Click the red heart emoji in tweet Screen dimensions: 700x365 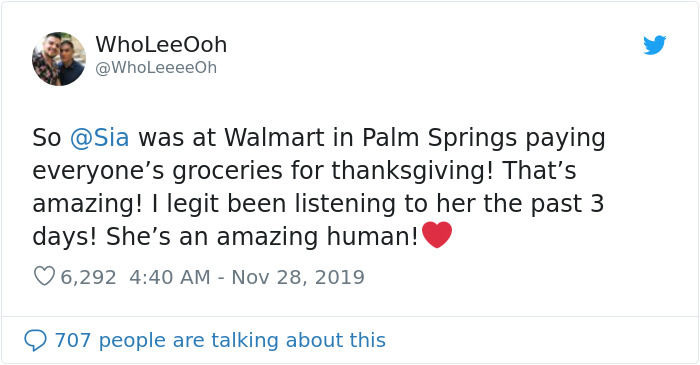(x=437, y=235)
